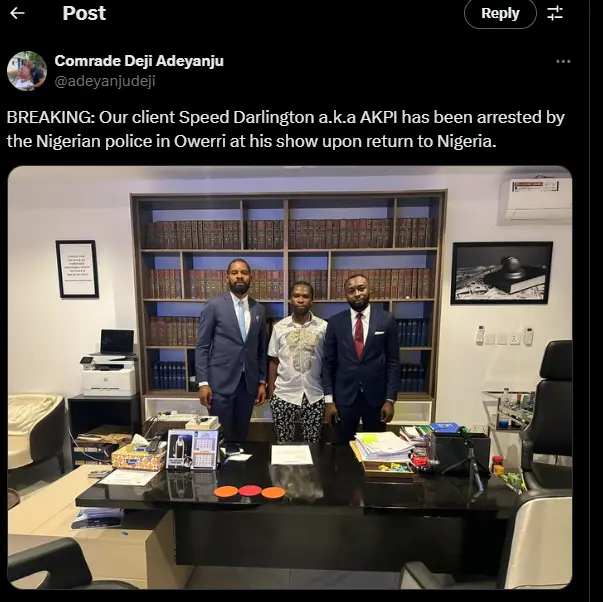Image resolution: width=603 pixels, height=602 pixels.
Task: Click the orange and red coasters on desk
Action: [x=250, y=492]
